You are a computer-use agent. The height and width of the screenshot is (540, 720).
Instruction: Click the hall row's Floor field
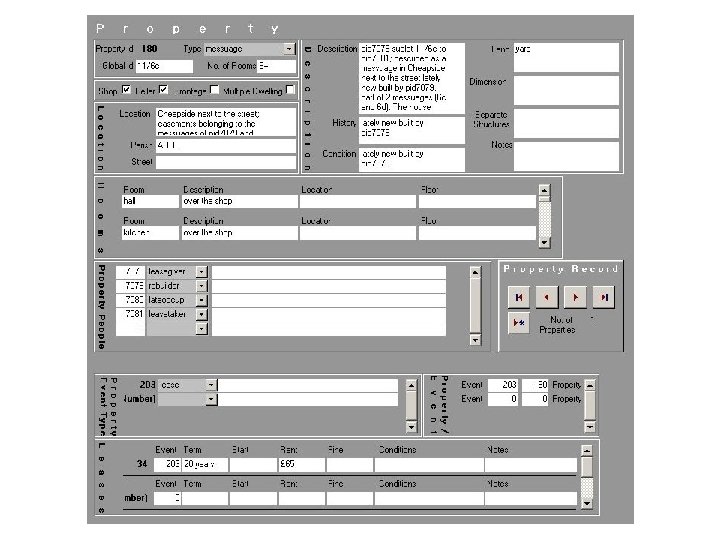(477, 201)
